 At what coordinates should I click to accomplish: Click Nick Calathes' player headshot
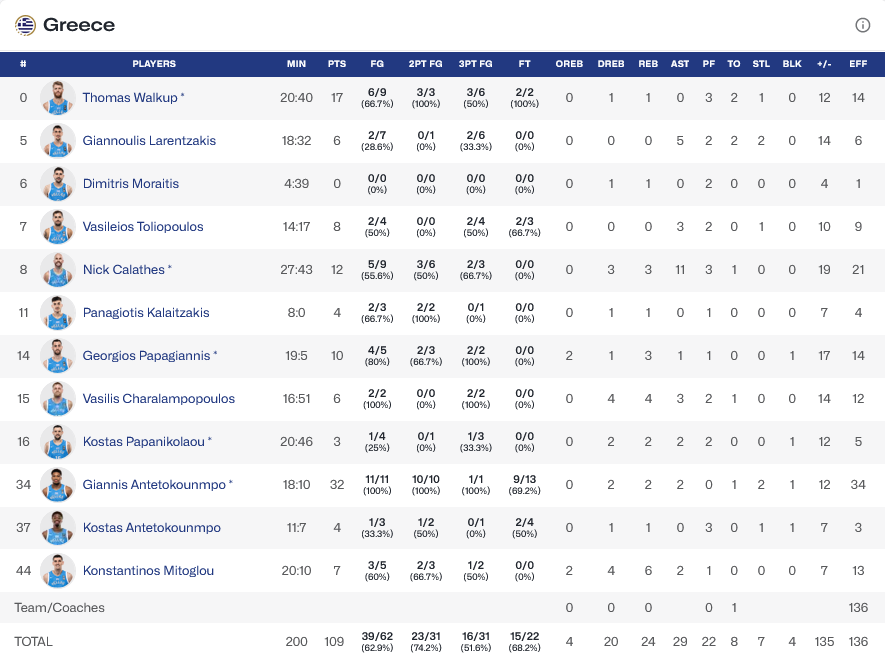58,270
